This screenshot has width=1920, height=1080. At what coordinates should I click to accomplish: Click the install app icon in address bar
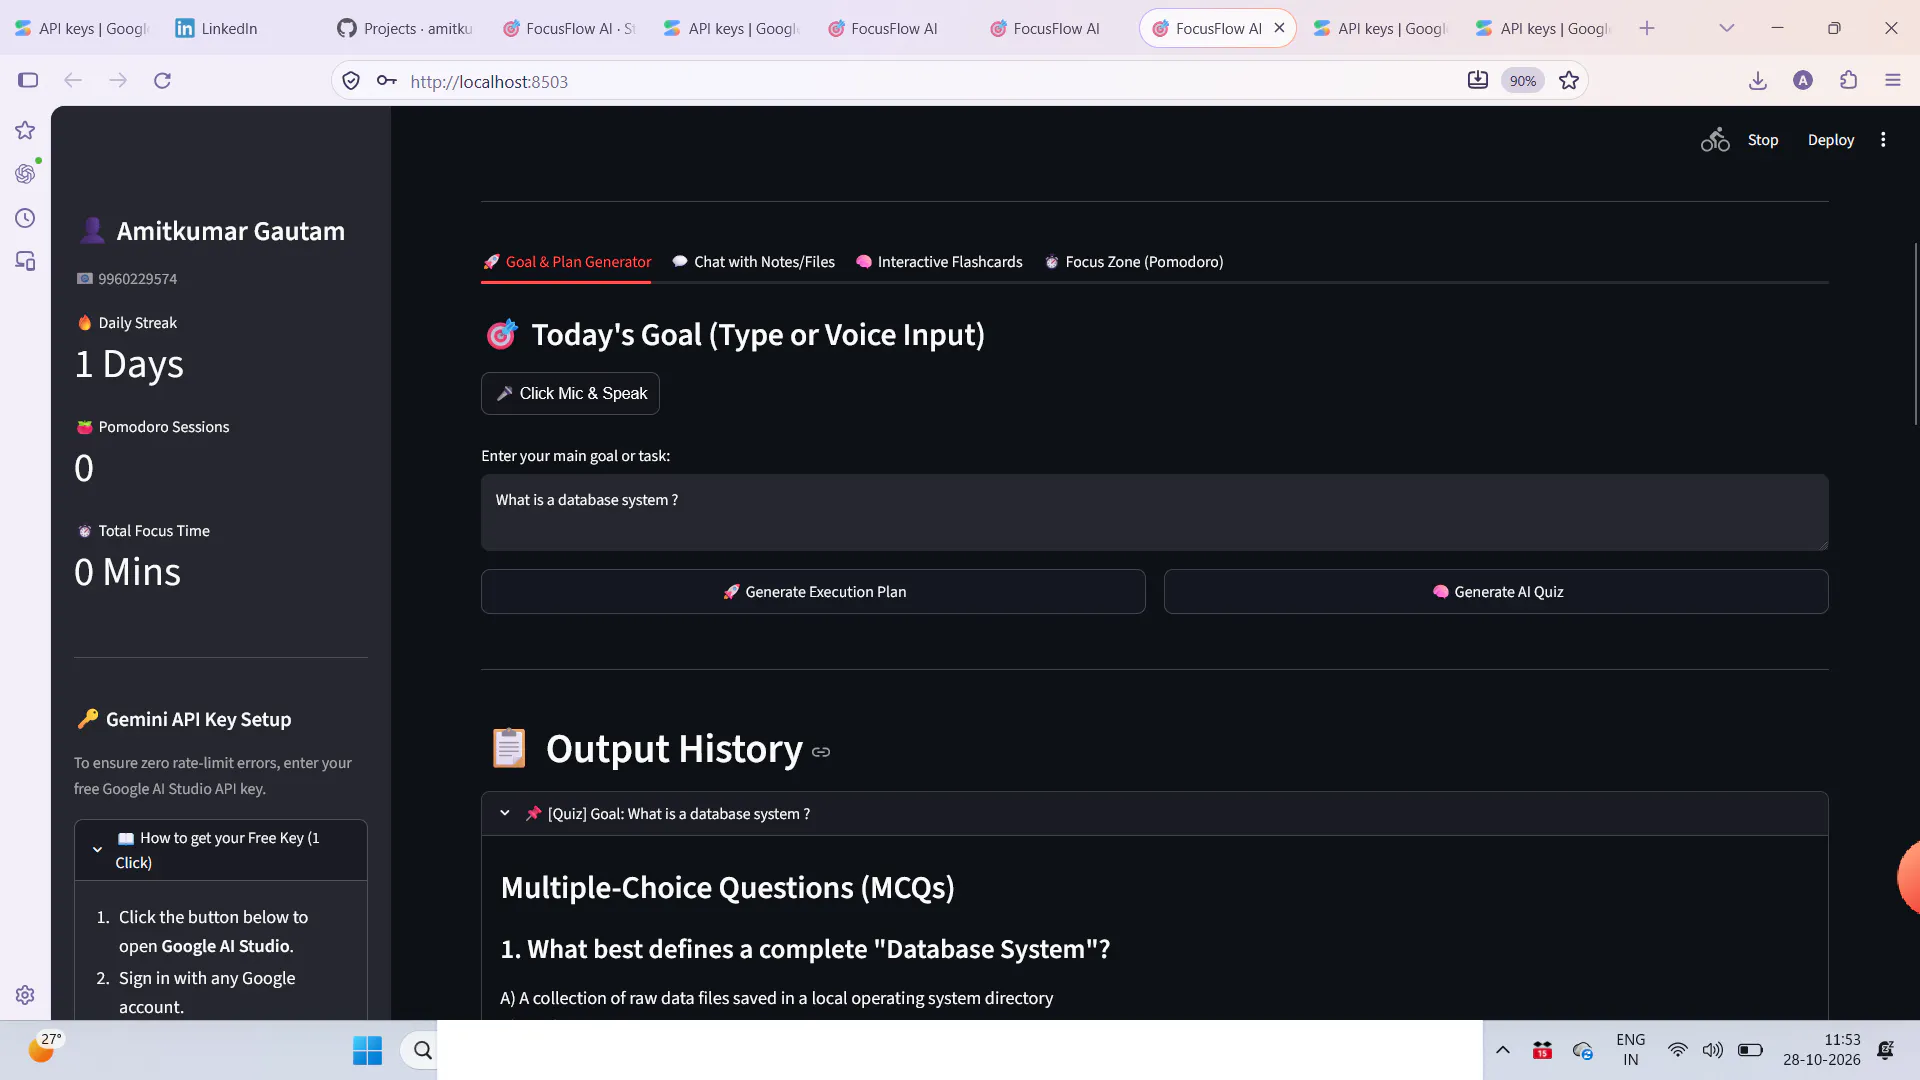[x=1478, y=80]
